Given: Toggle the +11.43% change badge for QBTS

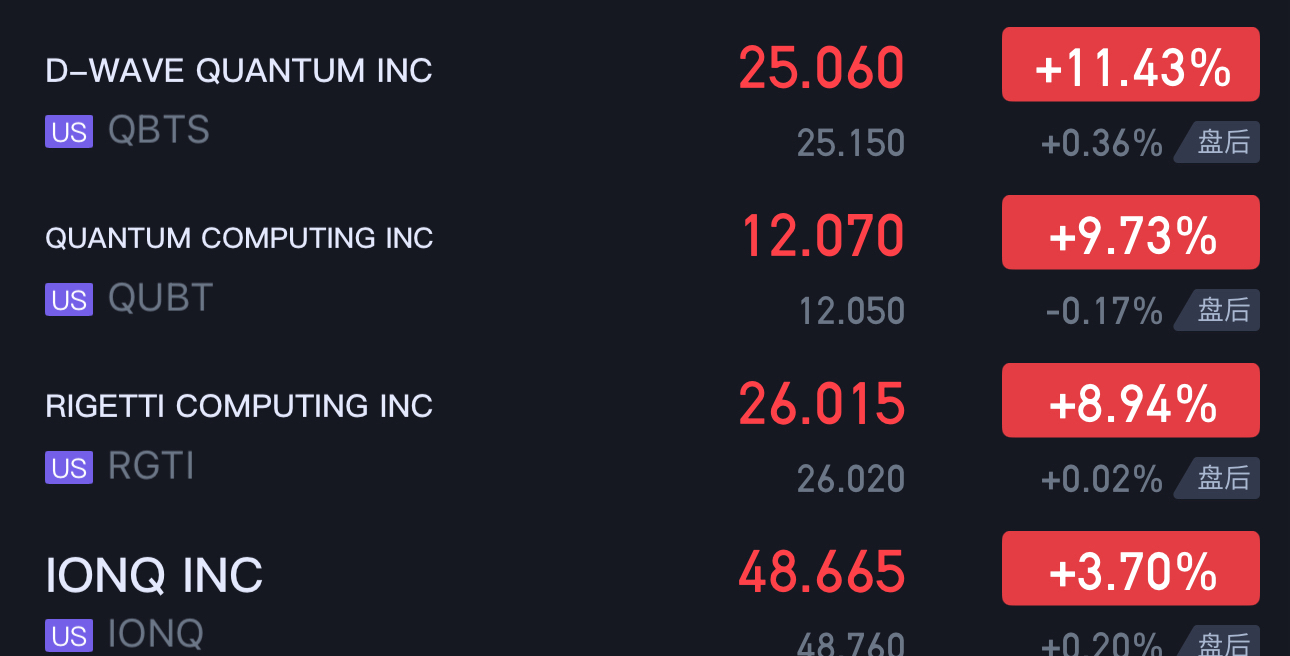Looking at the screenshot, I should 1130,65.
